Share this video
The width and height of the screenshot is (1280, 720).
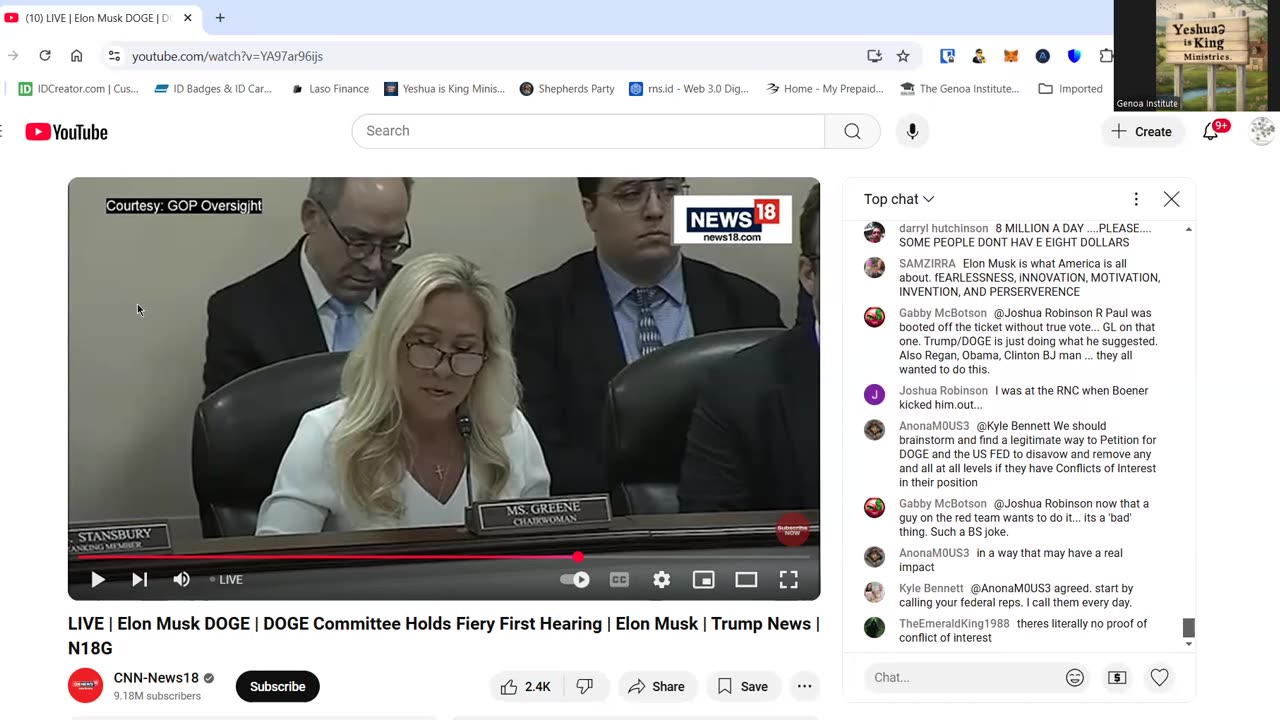coord(656,686)
